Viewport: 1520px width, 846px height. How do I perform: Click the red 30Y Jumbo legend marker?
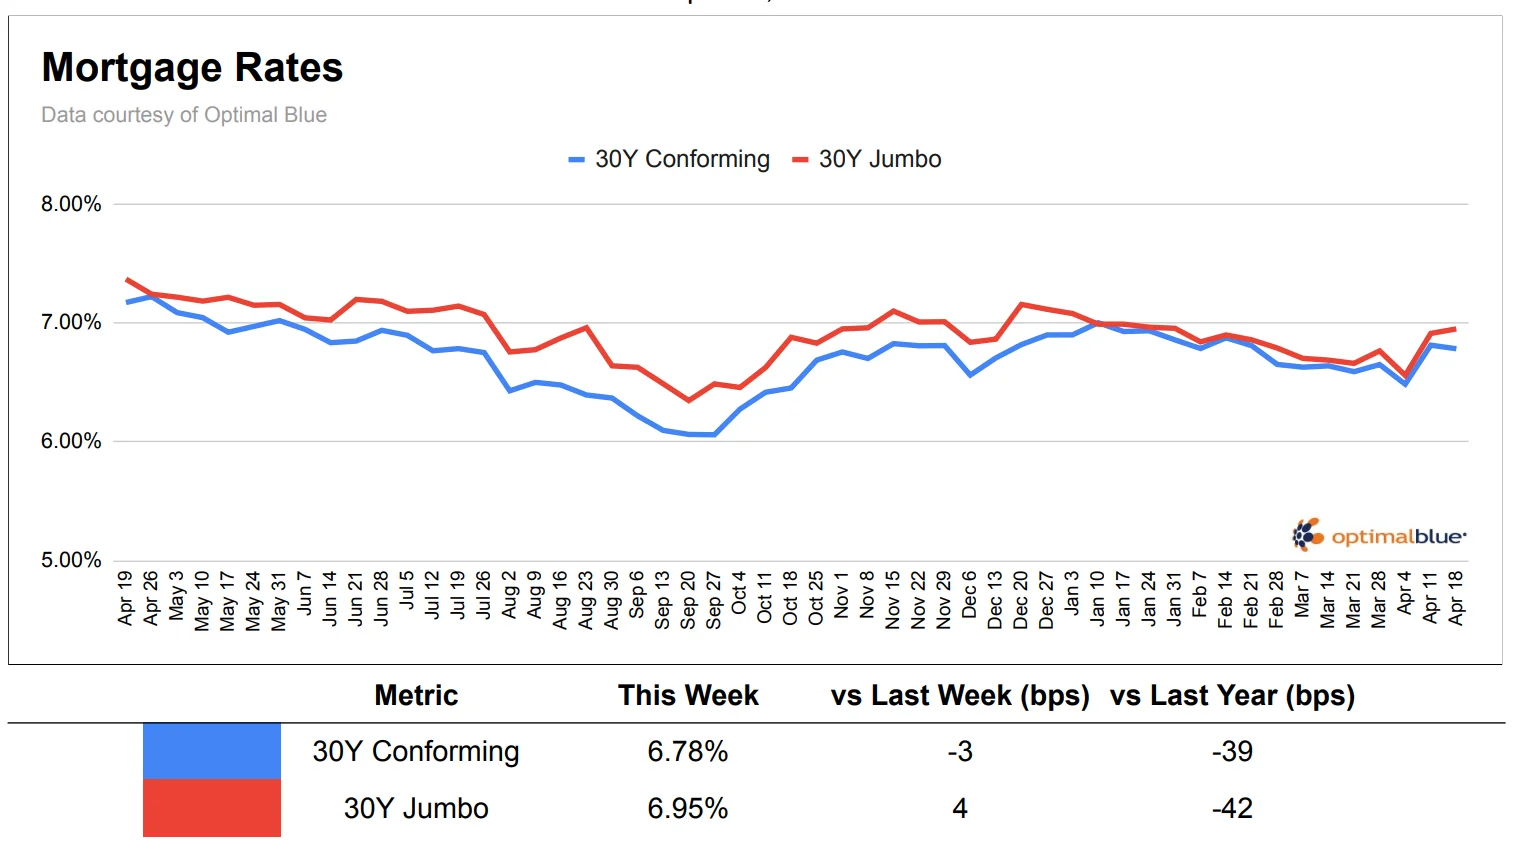coord(800,160)
